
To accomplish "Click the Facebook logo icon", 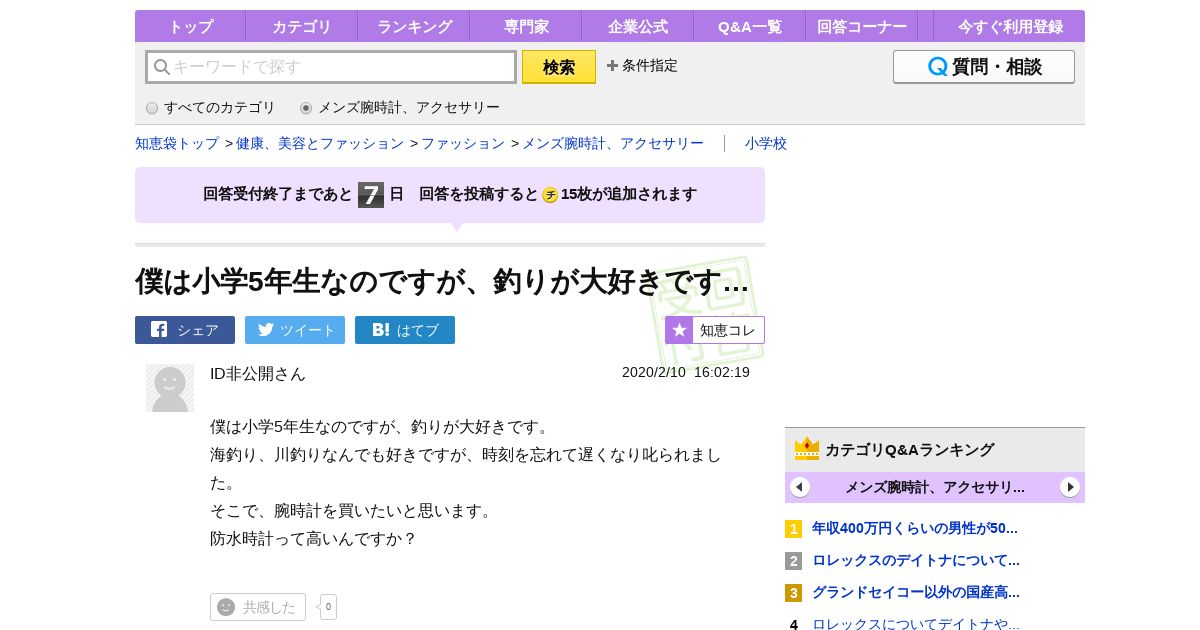I will click(159, 329).
